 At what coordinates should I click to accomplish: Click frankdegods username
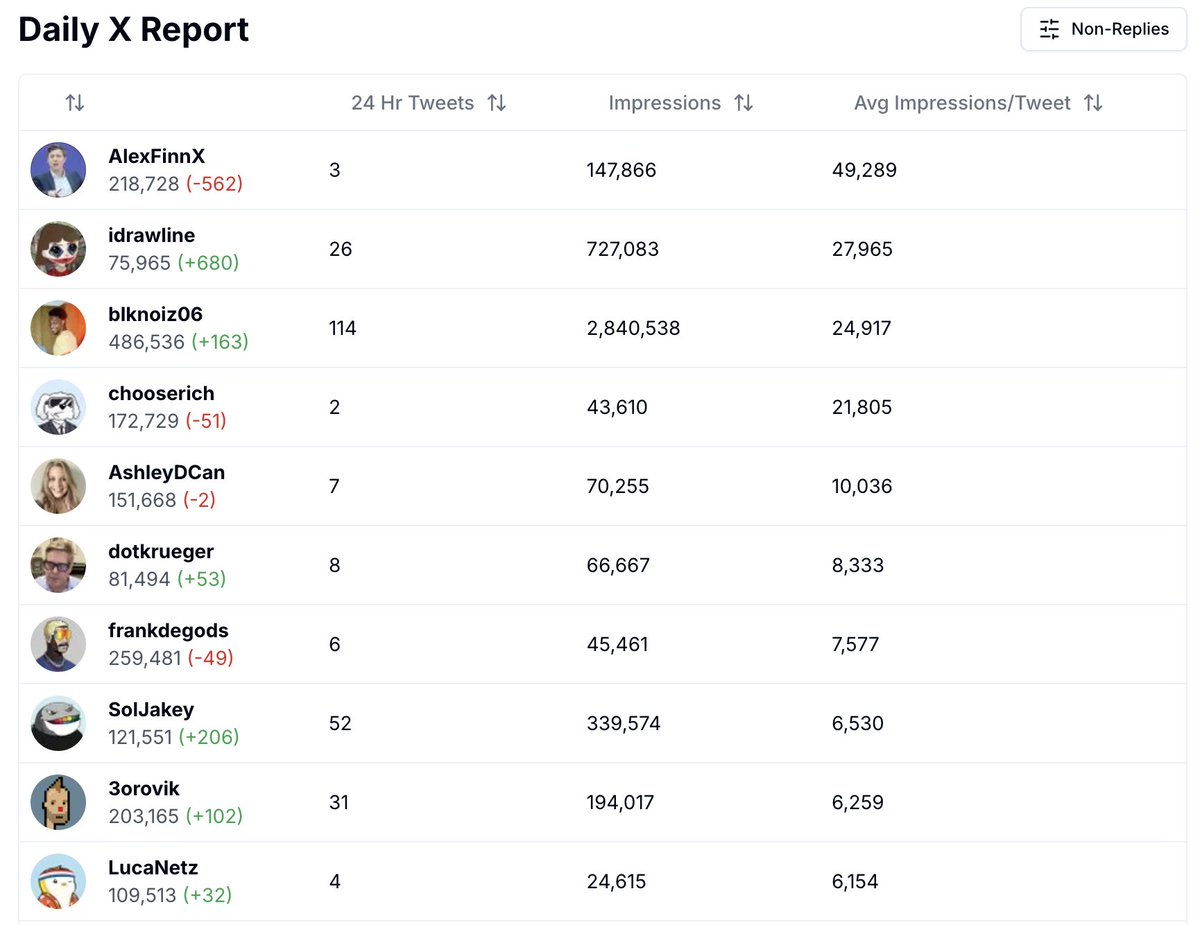click(x=169, y=630)
